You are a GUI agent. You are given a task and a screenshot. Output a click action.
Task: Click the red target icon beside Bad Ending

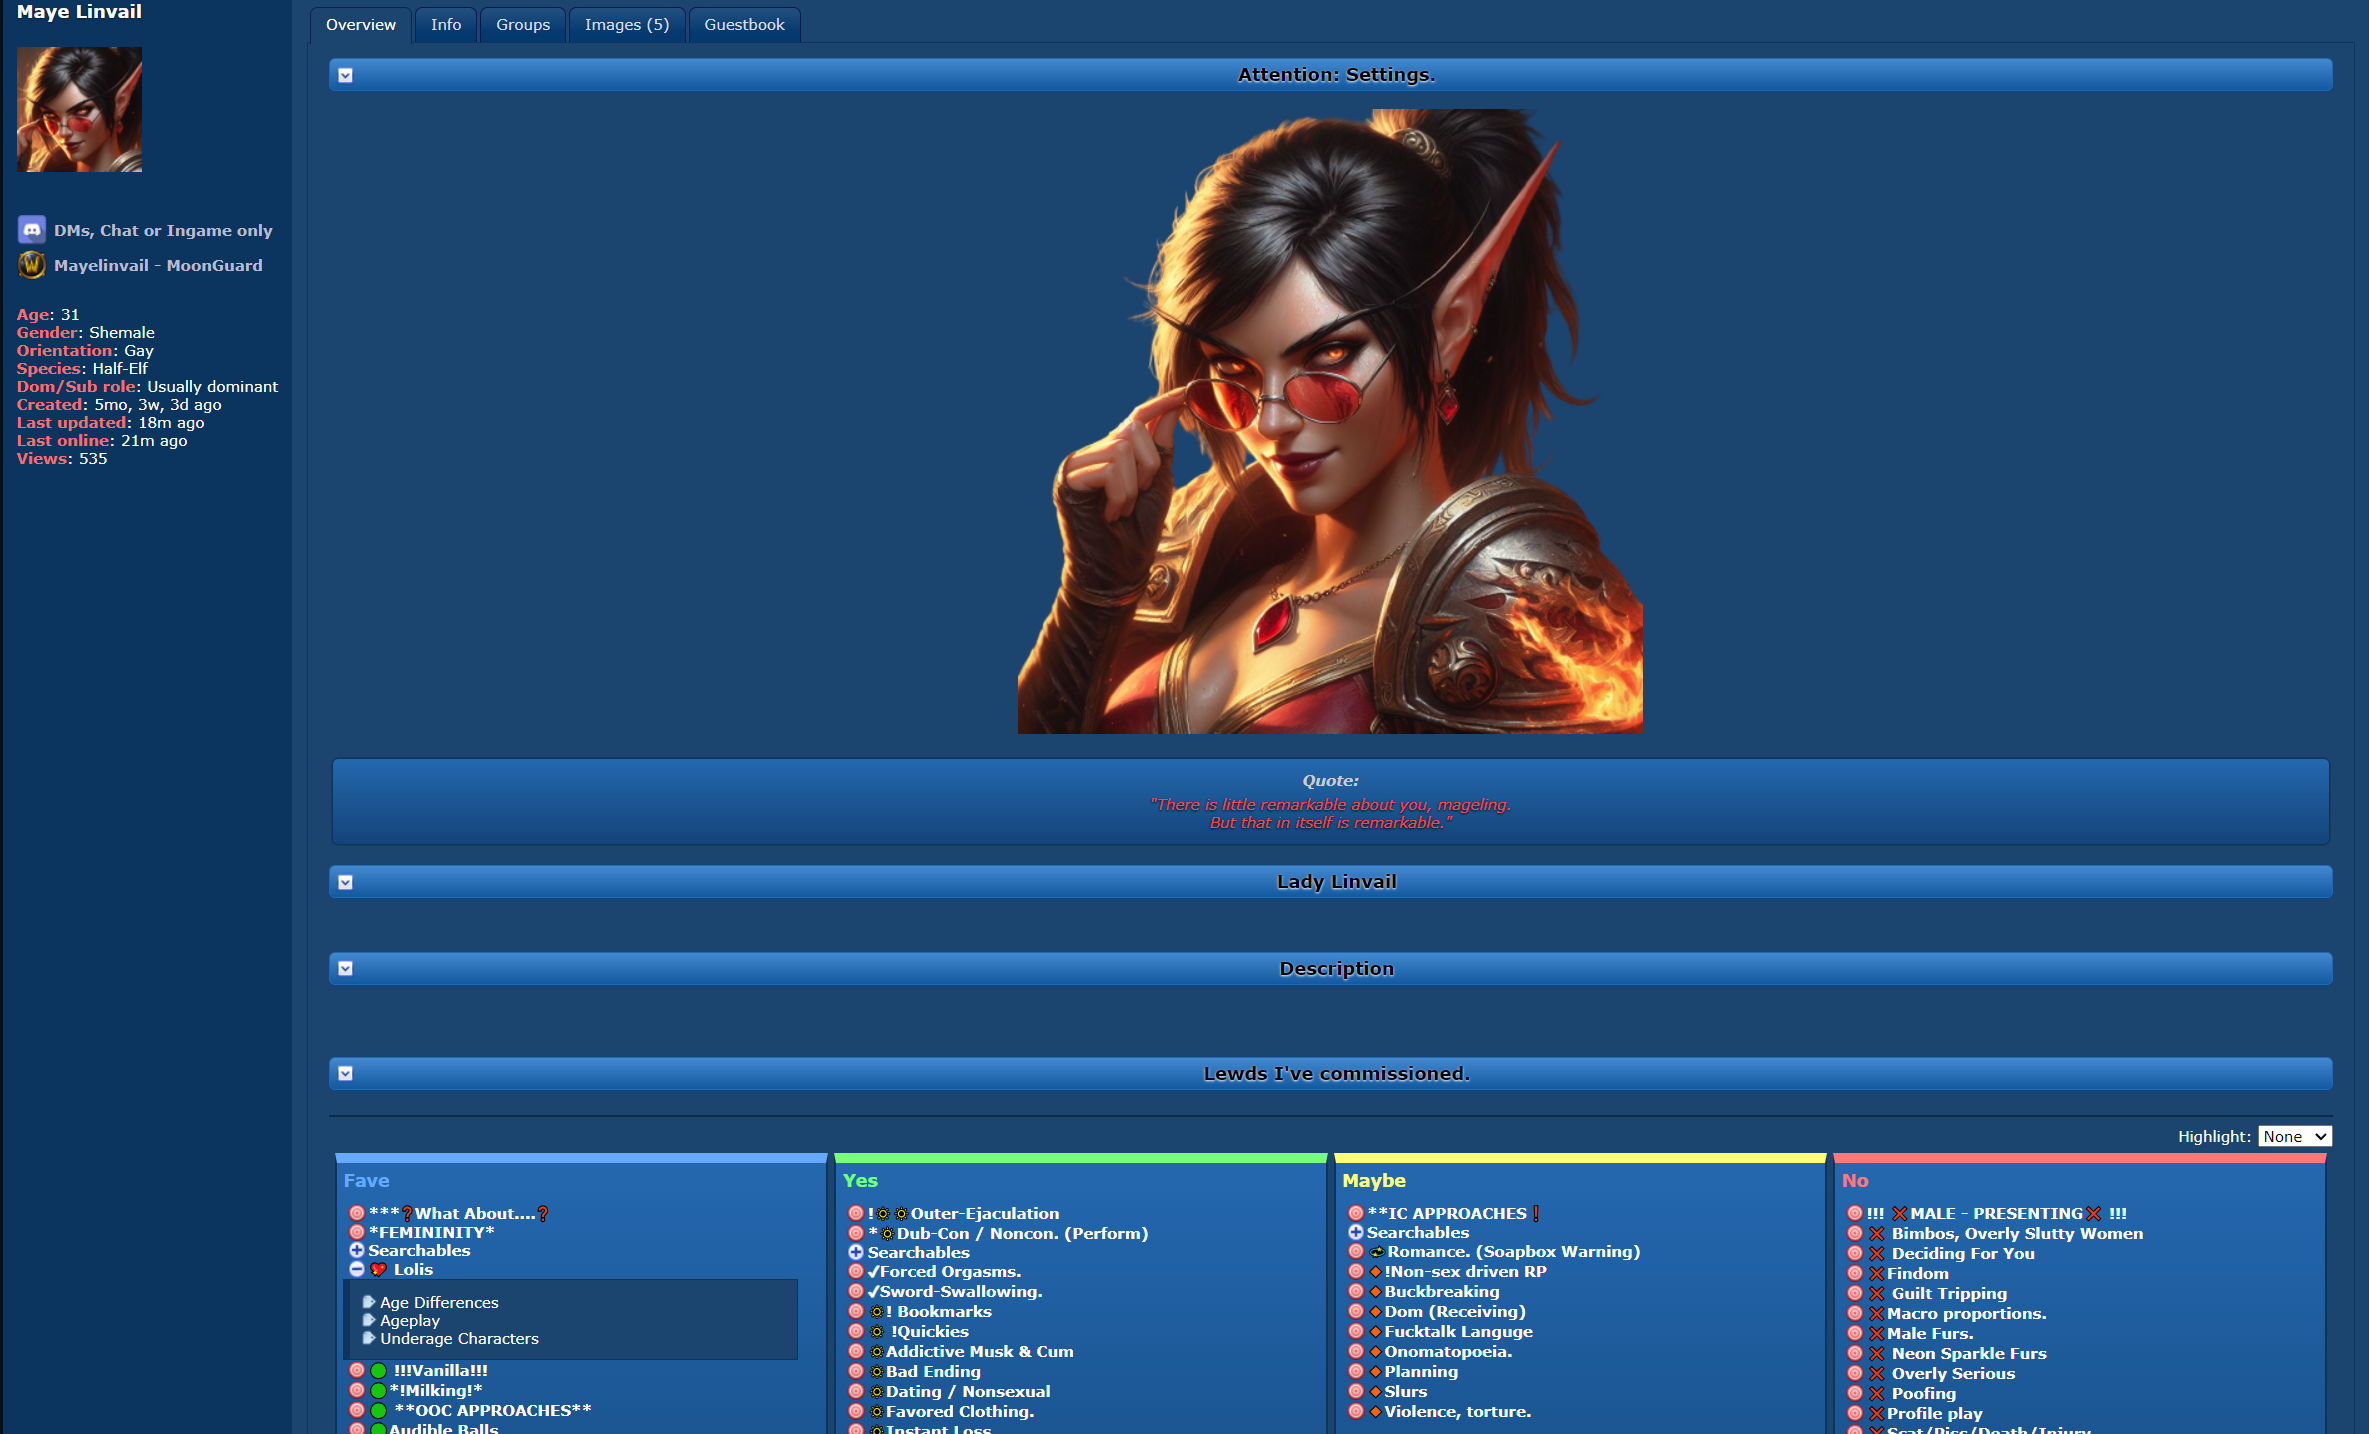click(855, 1372)
